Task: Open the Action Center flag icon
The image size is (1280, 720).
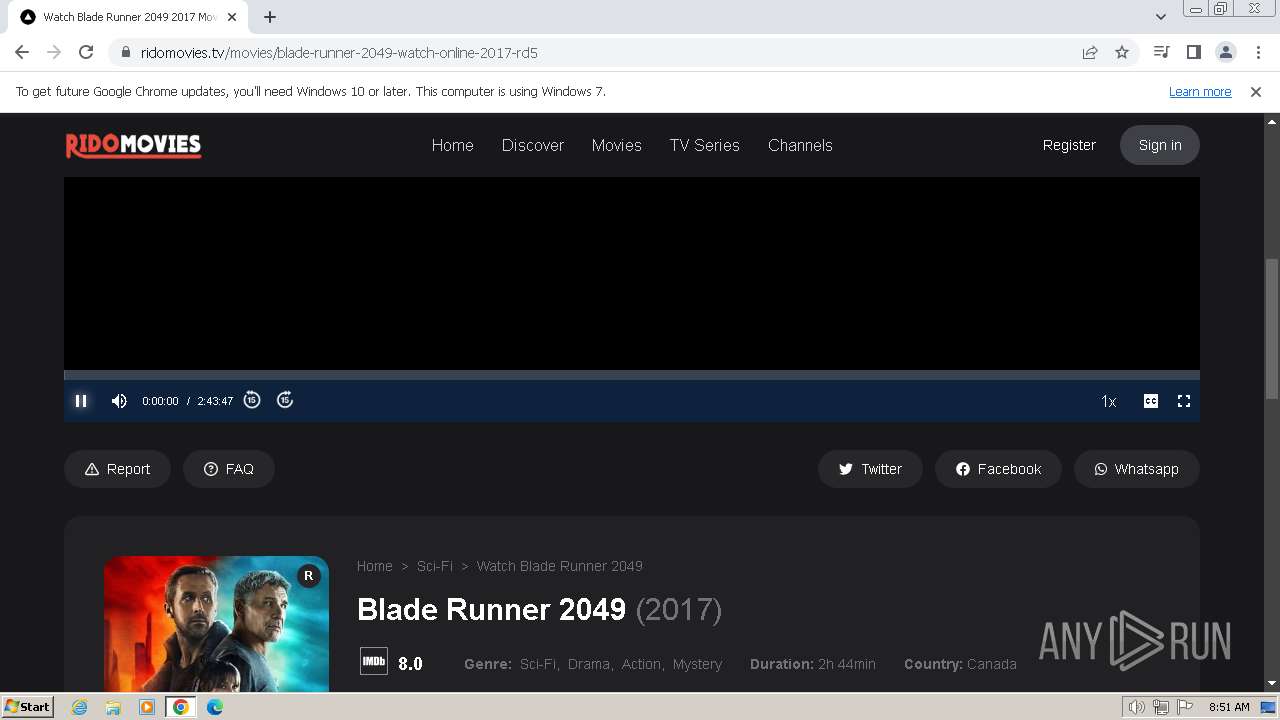Action: click(1185, 707)
